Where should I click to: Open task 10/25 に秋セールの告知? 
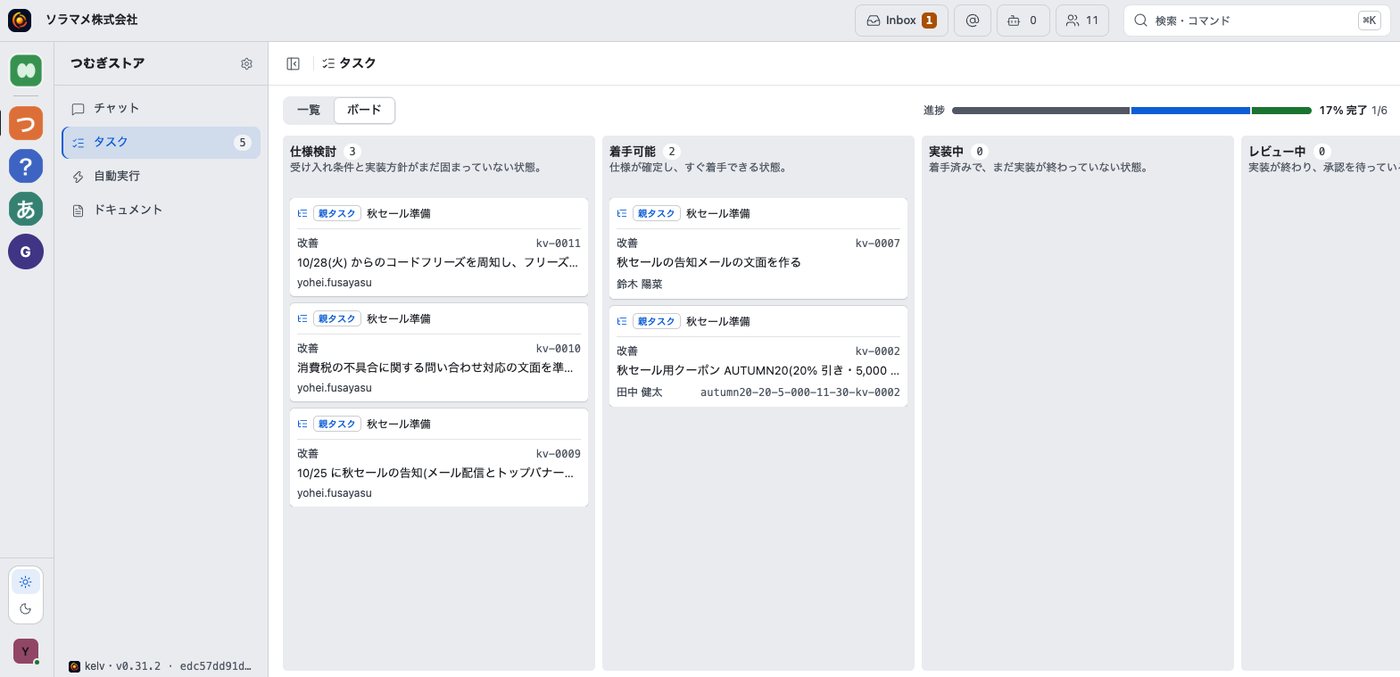click(439, 457)
